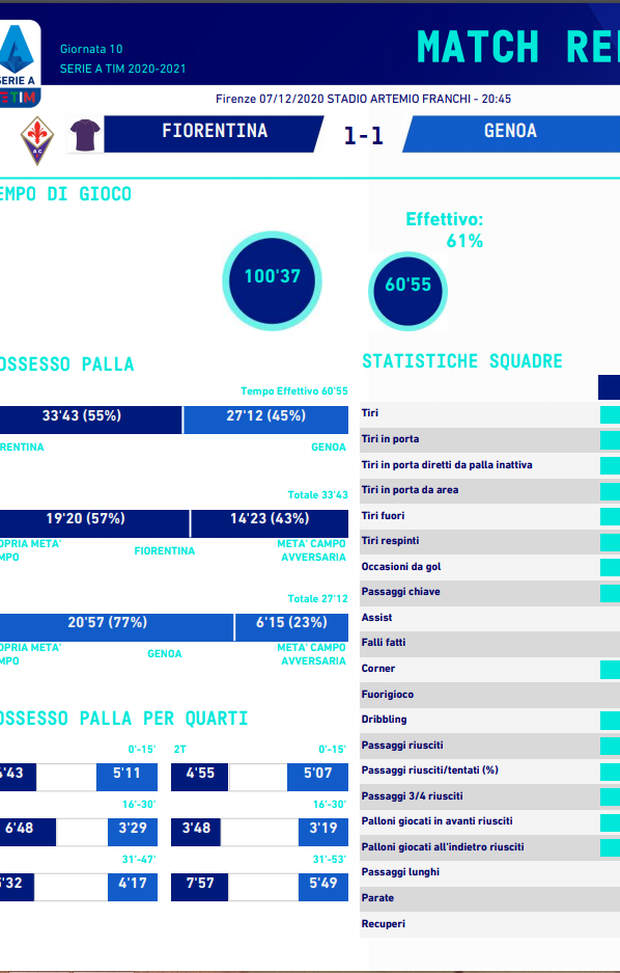Screen dimensions: 620x973
Task: Click the Serie A TIM league logo
Action: [20, 62]
